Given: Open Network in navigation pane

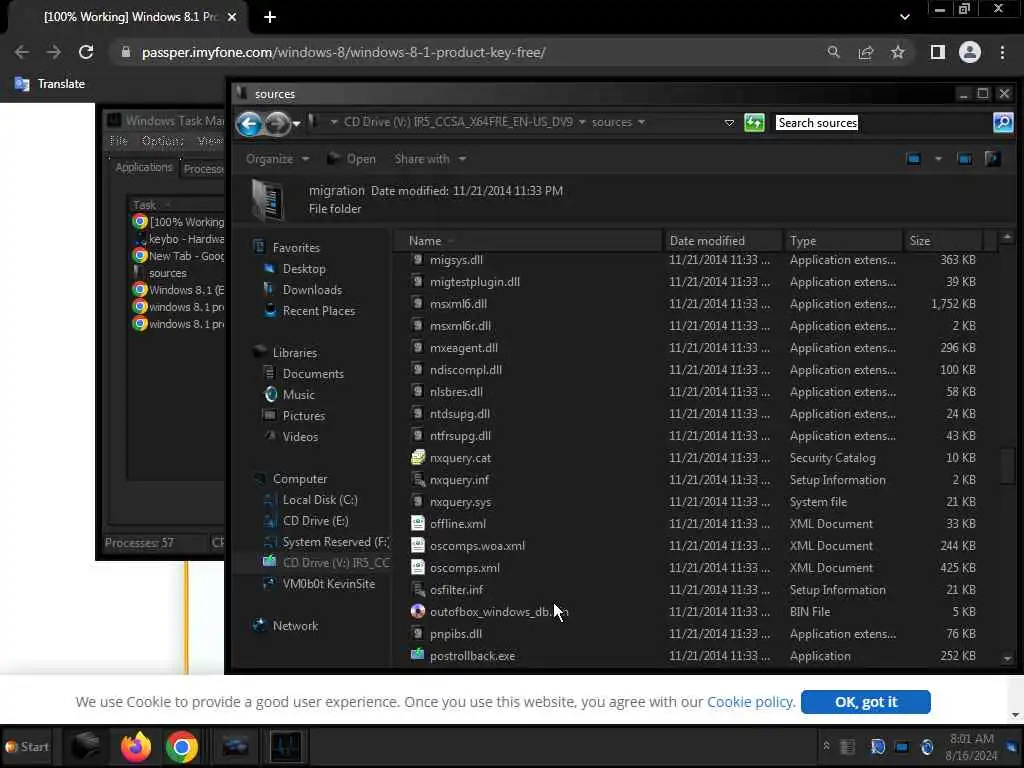Looking at the screenshot, I should tap(295, 626).
